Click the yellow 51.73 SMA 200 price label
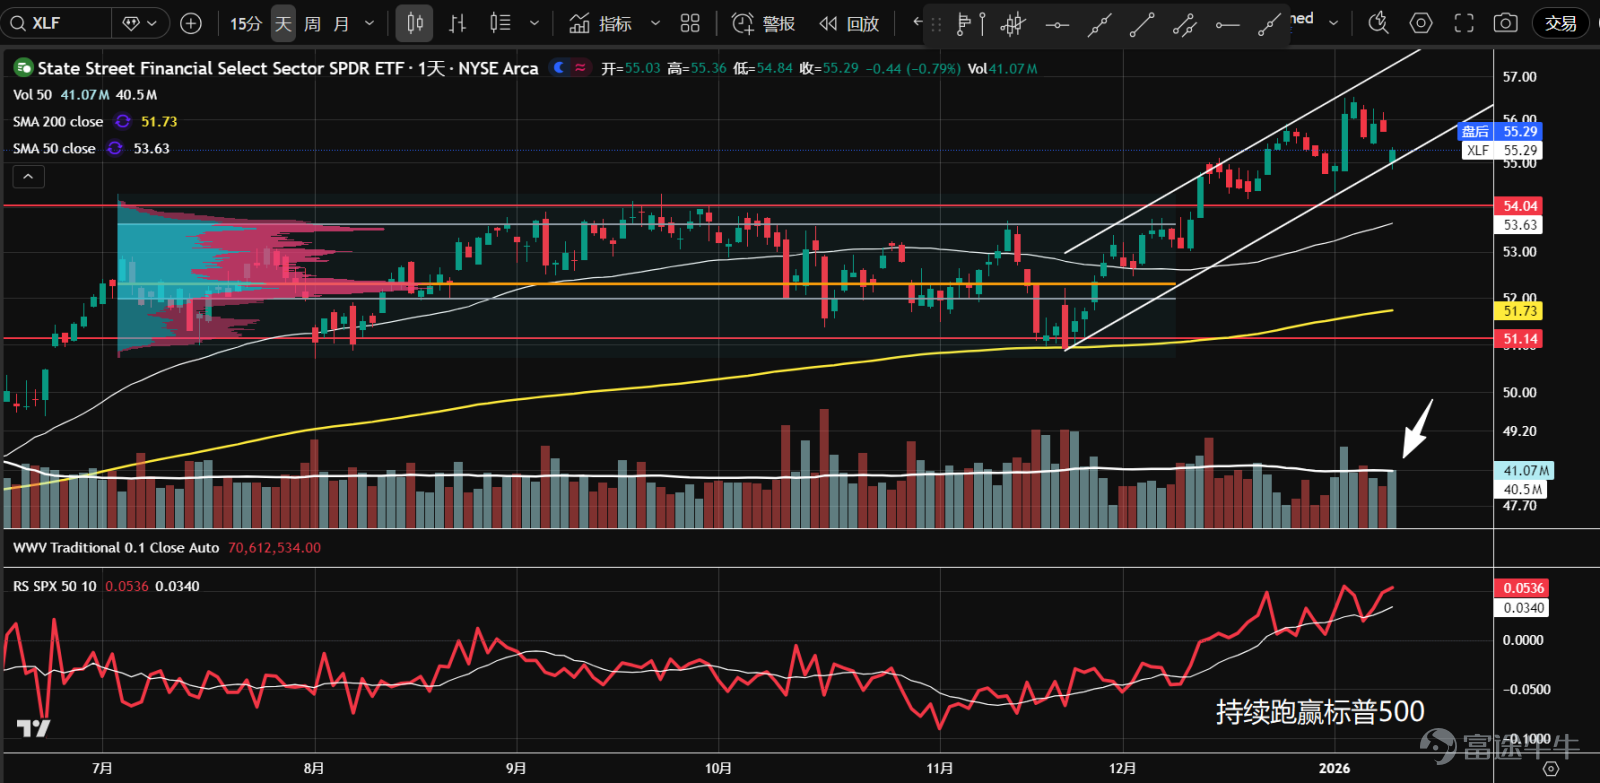The width and height of the screenshot is (1600, 783). (1518, 311)
